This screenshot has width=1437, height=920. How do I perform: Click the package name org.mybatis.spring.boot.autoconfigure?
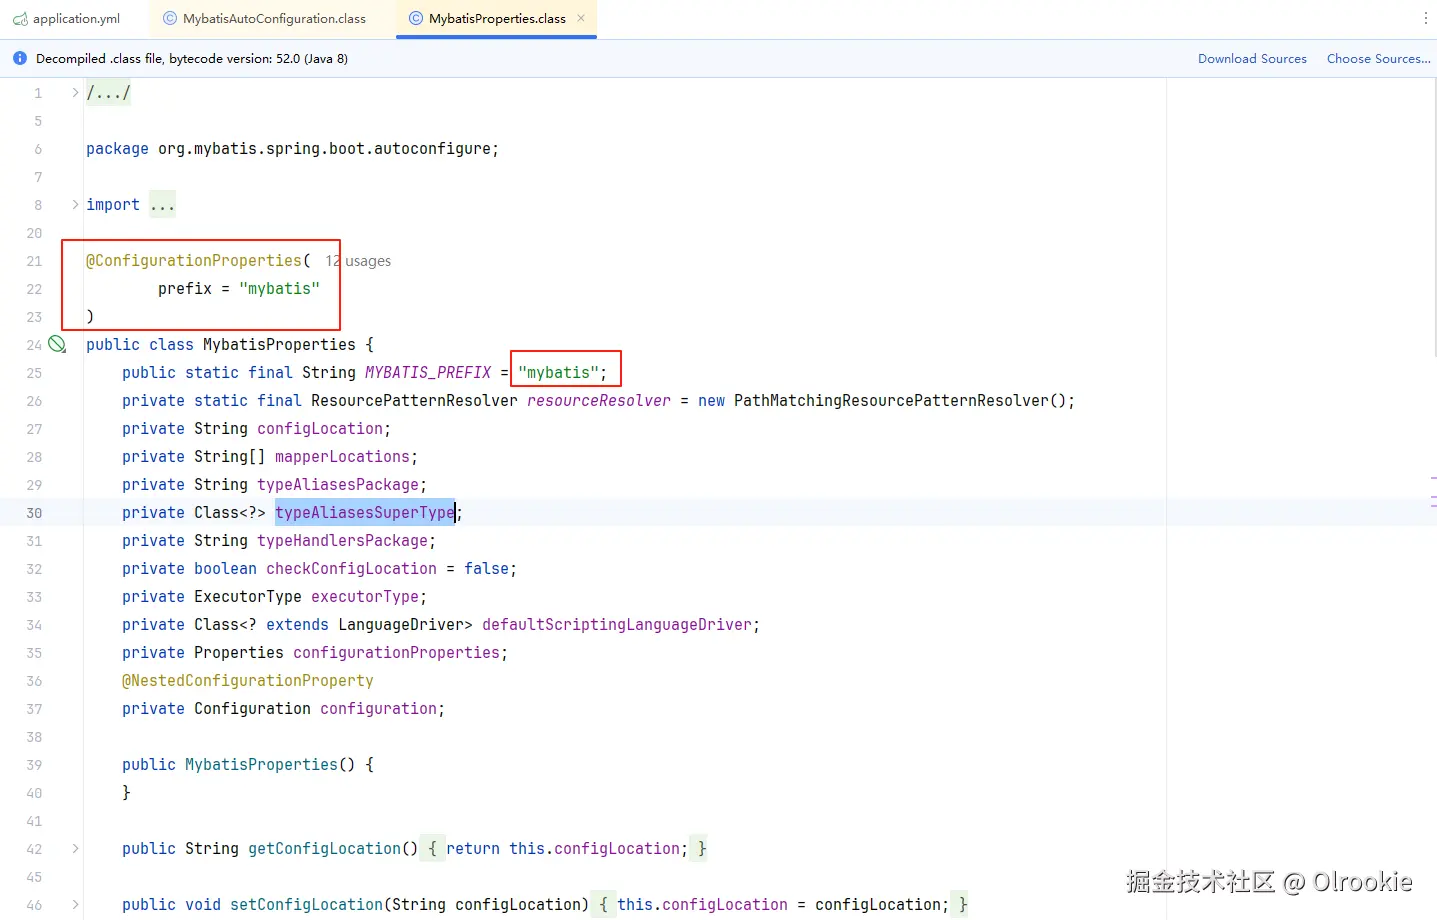[x=324, y=149]
